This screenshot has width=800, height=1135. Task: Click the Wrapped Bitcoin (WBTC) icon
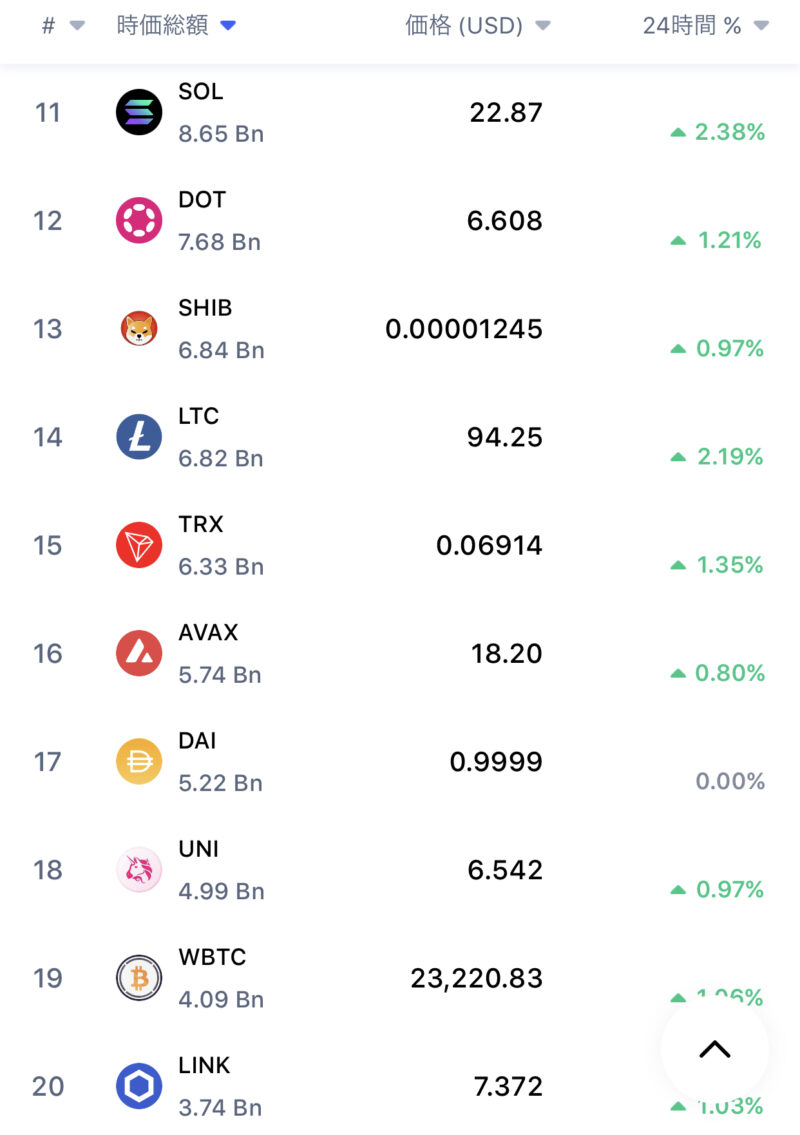pos(139,978)
